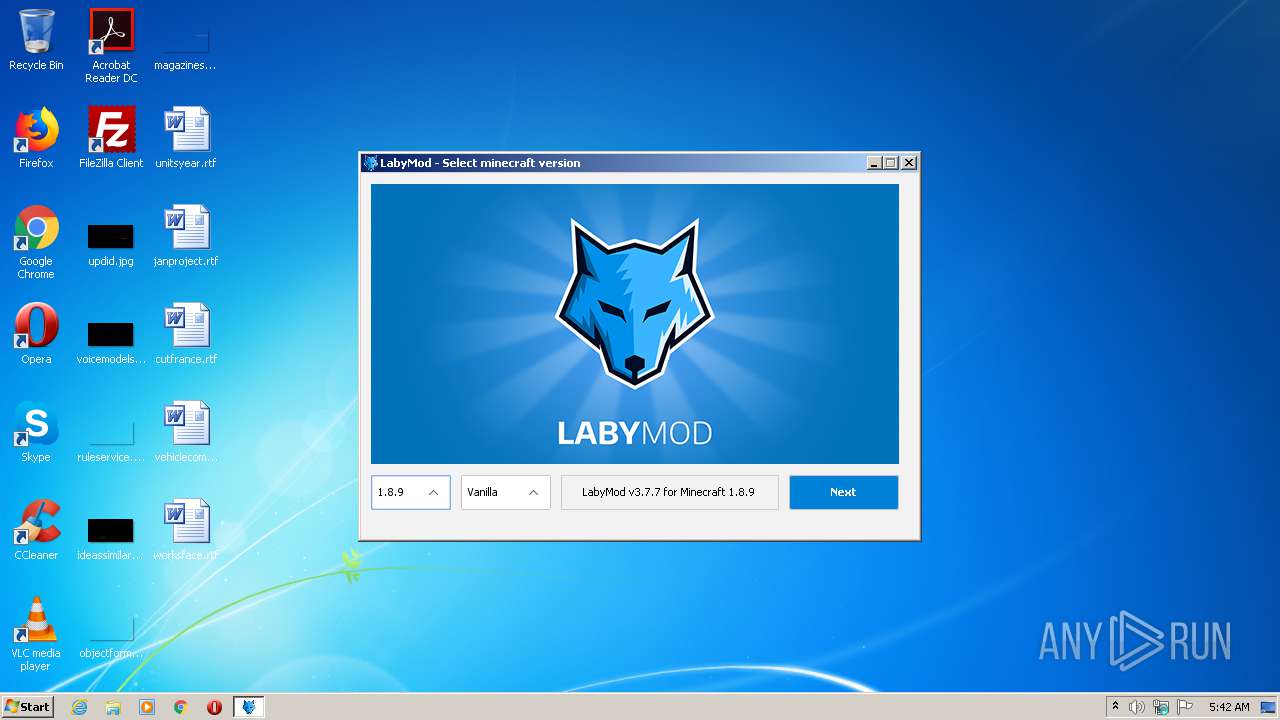Open Opera from the taskbar
1280x720 pixels.
click(214, 707)
